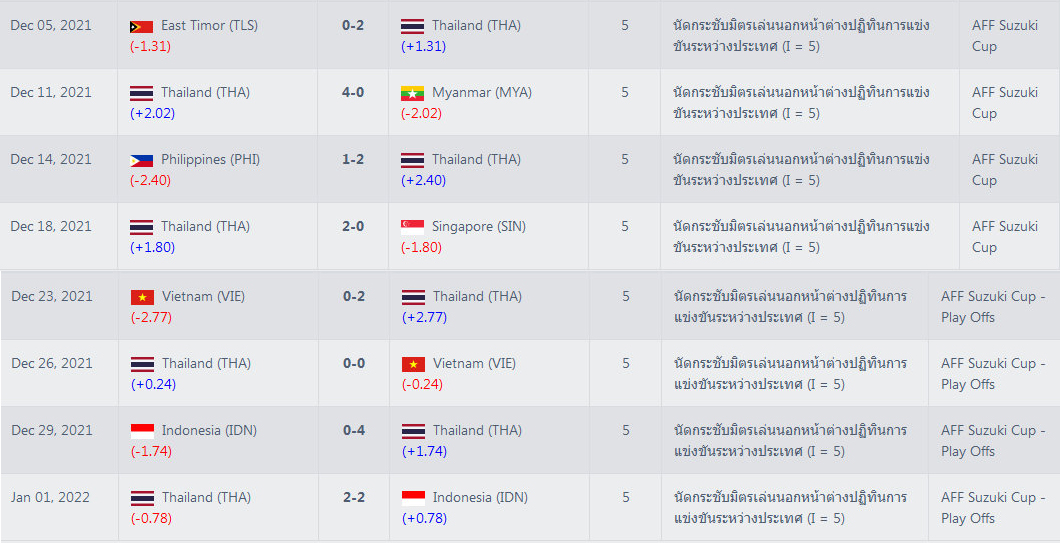Open East Timor (TLS) team link
1060x543 pixels.
coord(209,26)
